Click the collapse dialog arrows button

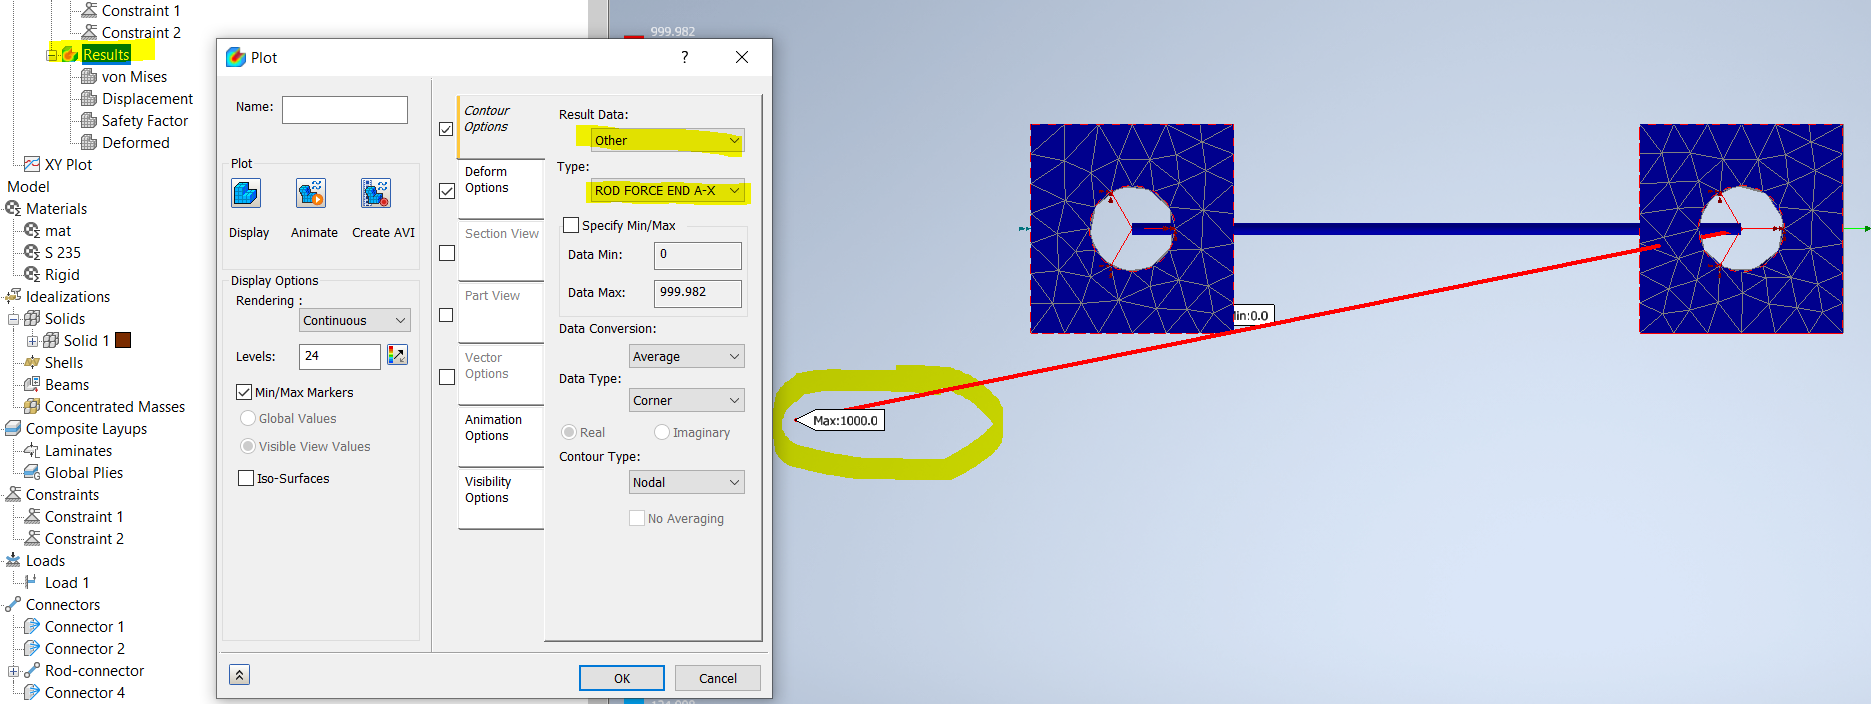tap(239, 675)
